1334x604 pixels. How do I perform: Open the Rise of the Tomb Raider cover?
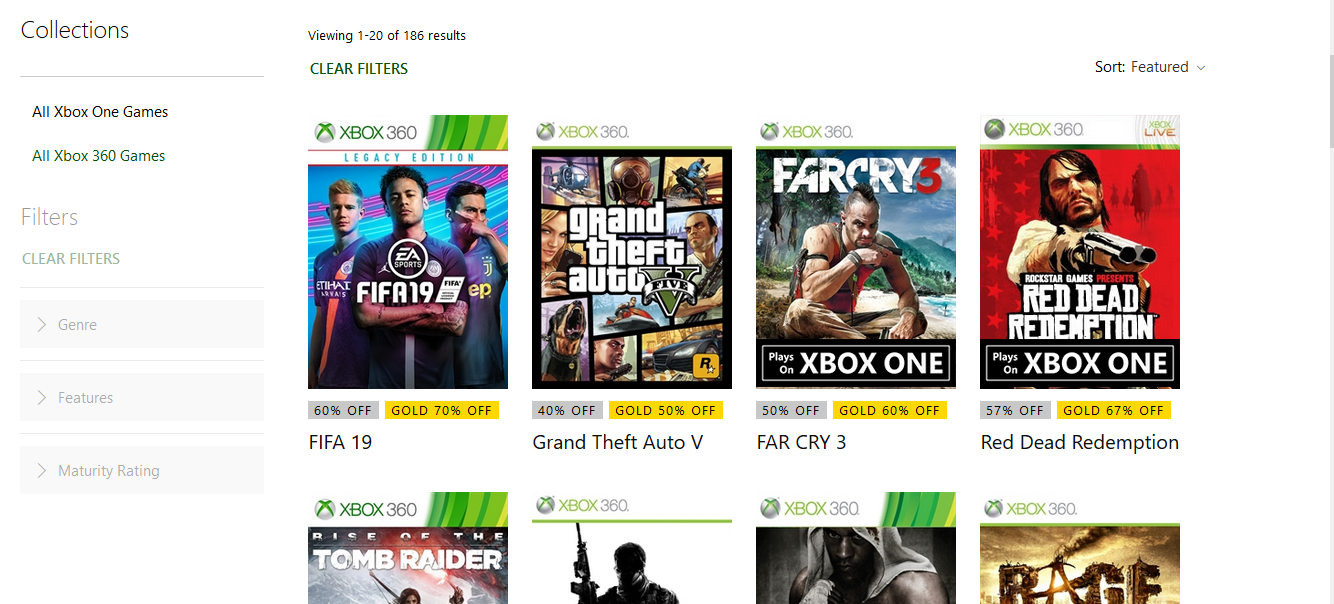tap(408, 548)
